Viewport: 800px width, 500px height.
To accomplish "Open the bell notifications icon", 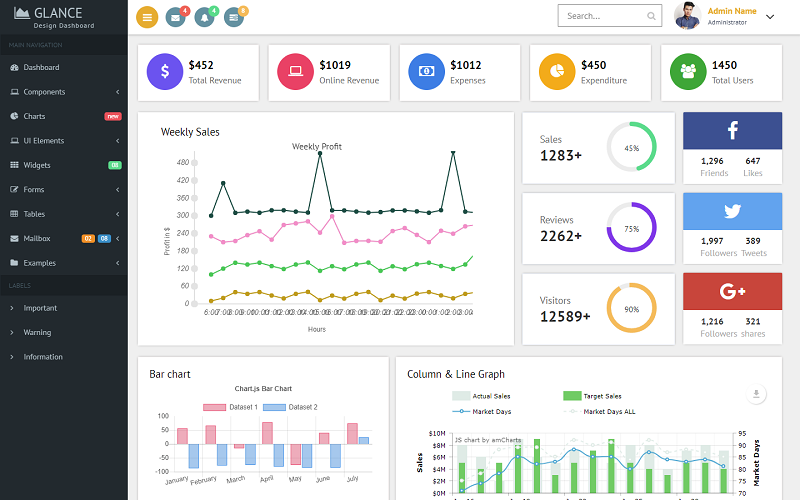I will (205, 17).
